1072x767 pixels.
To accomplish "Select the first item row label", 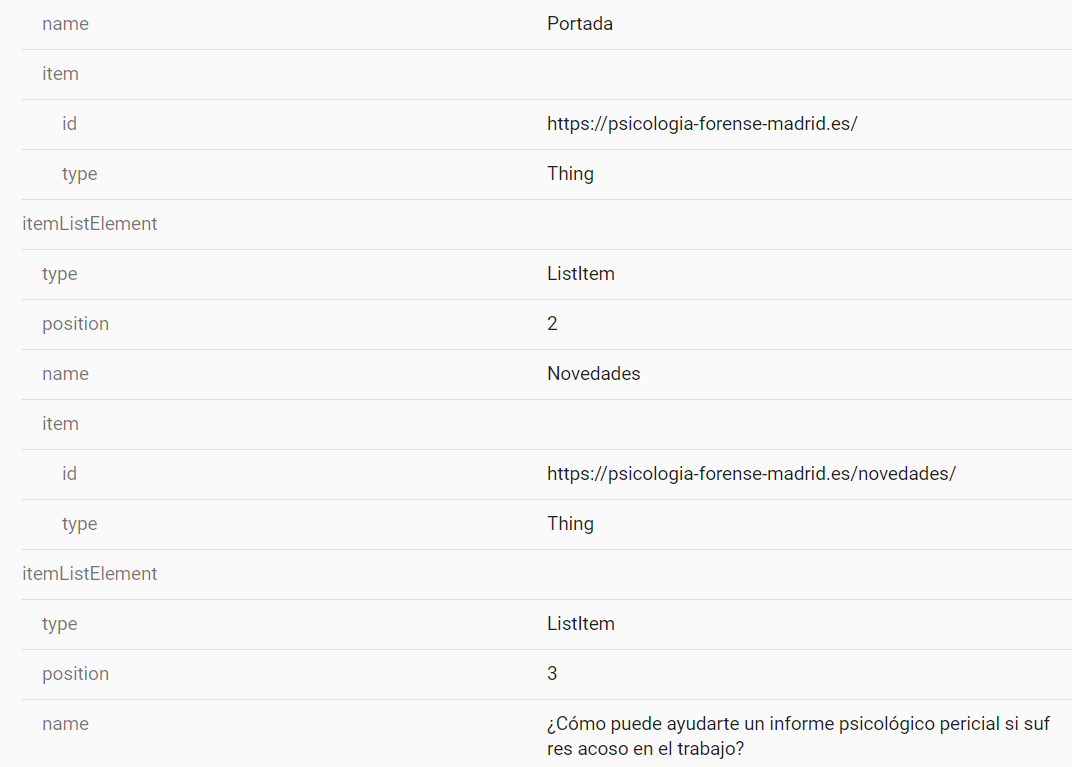I will [60, 74].
